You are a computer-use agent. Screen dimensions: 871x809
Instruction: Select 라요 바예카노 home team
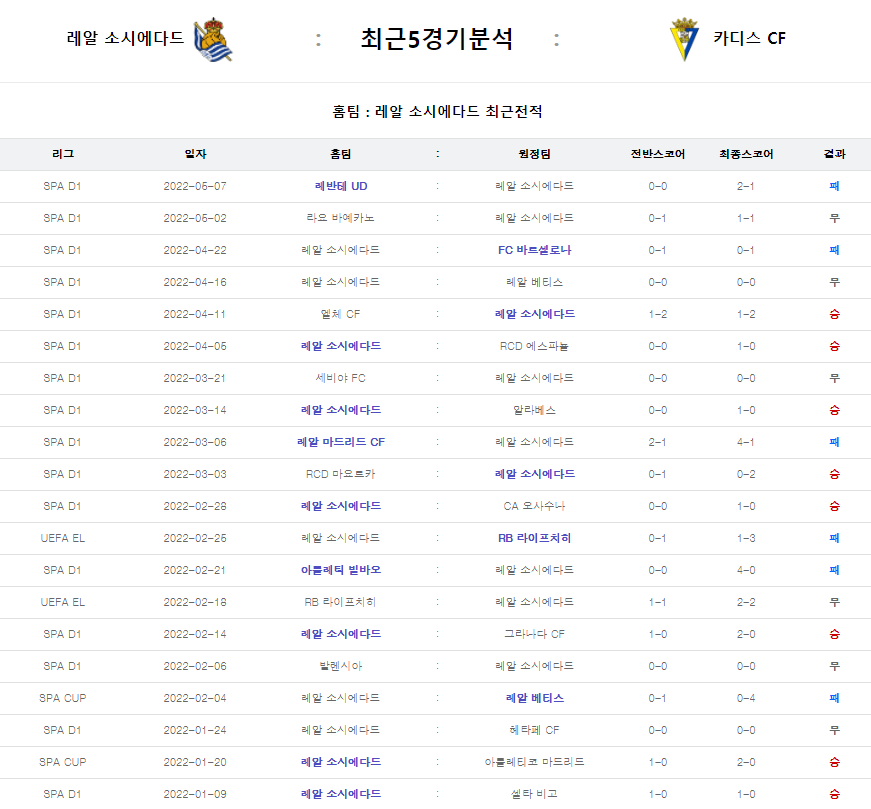pos(341,218)
